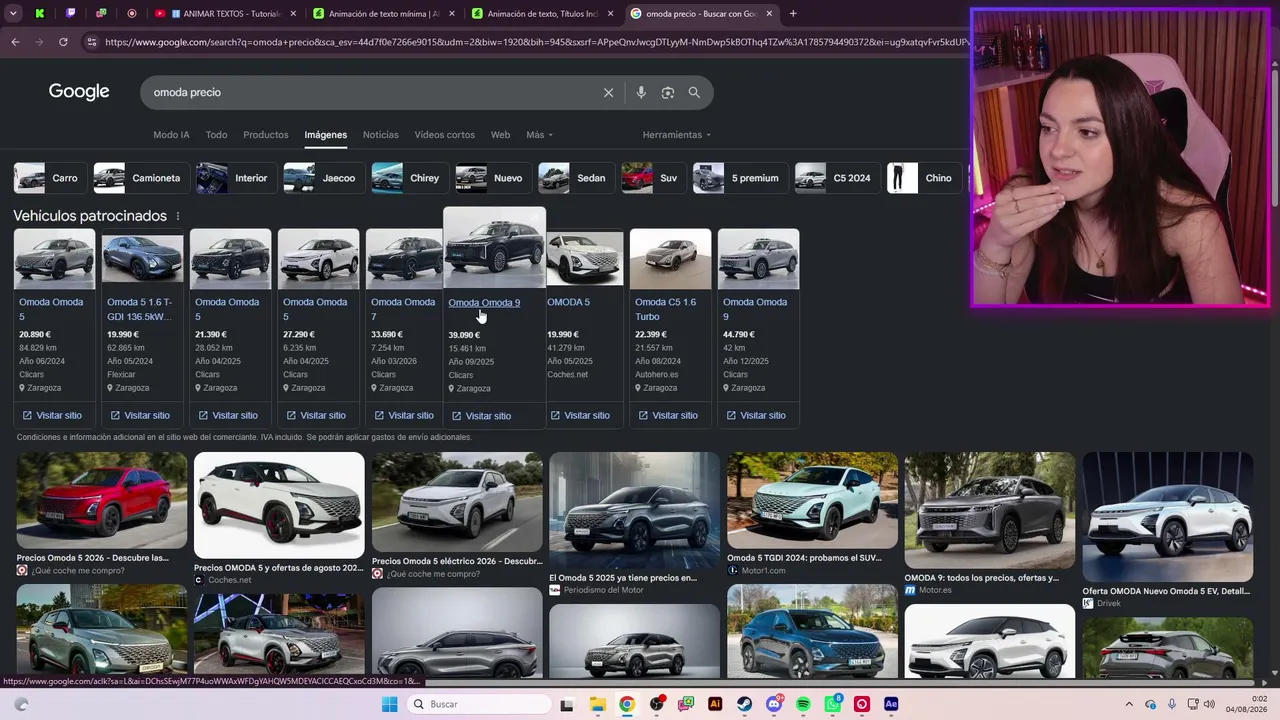Switch to the Twitch pinned tab
Viewport: 1280px width, 720px height.
tap(70, 14)
